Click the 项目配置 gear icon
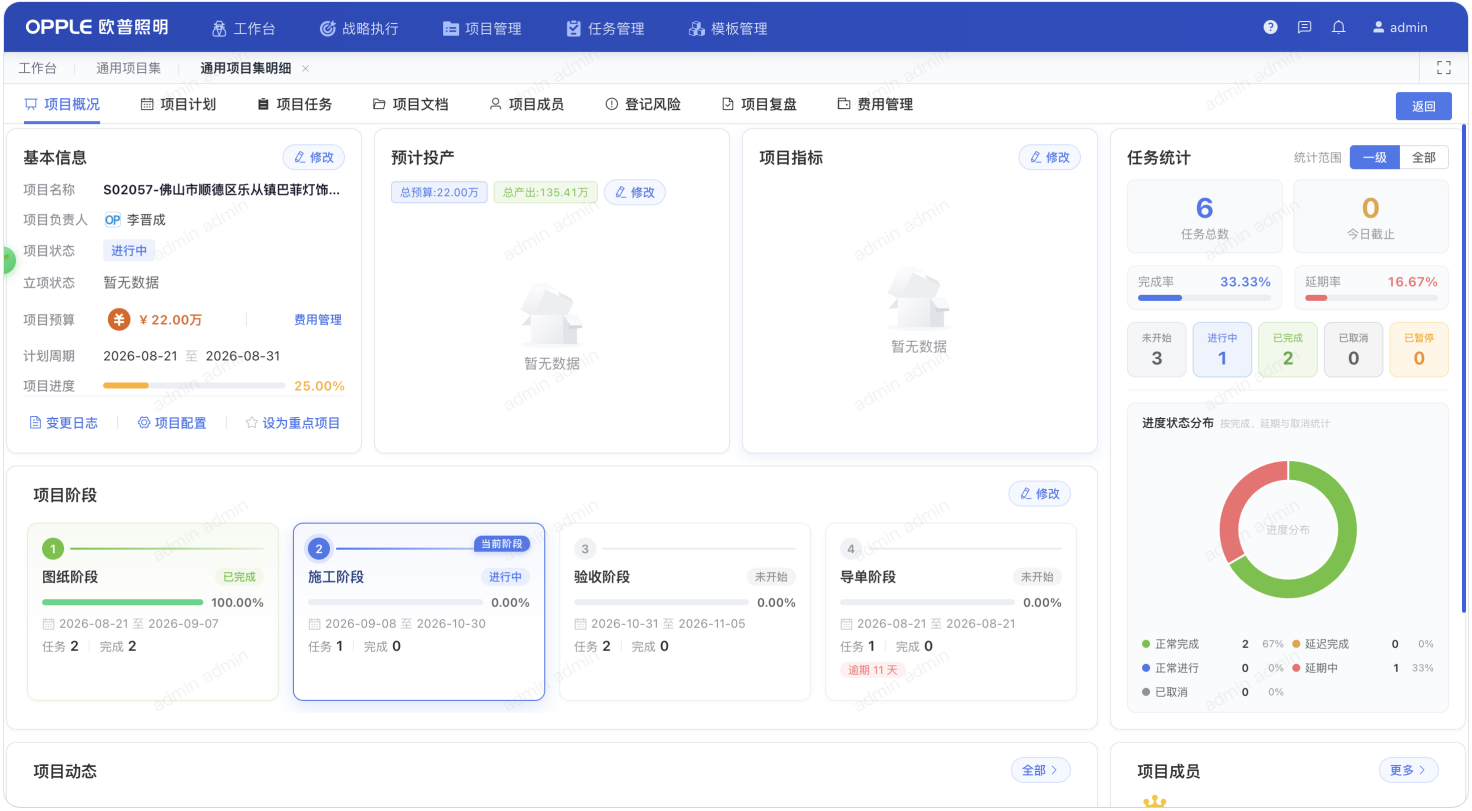Viewport: 1472px width, 811px height. (144, 423)
